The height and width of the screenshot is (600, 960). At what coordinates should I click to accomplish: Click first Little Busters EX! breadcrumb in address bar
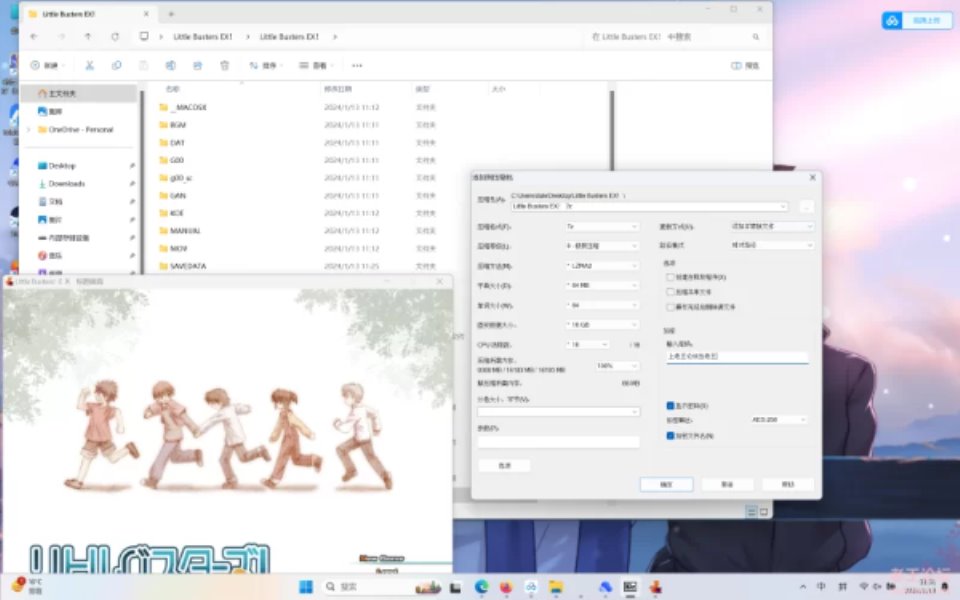(x=203, y=37)
